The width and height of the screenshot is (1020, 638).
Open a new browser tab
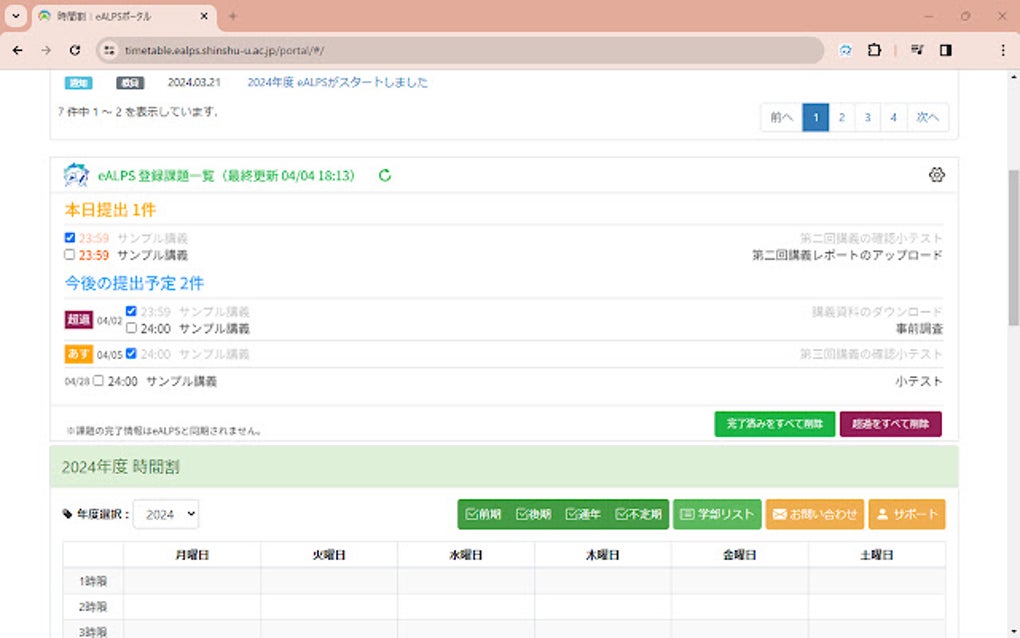pyautogui.click(x=232, y=16)
